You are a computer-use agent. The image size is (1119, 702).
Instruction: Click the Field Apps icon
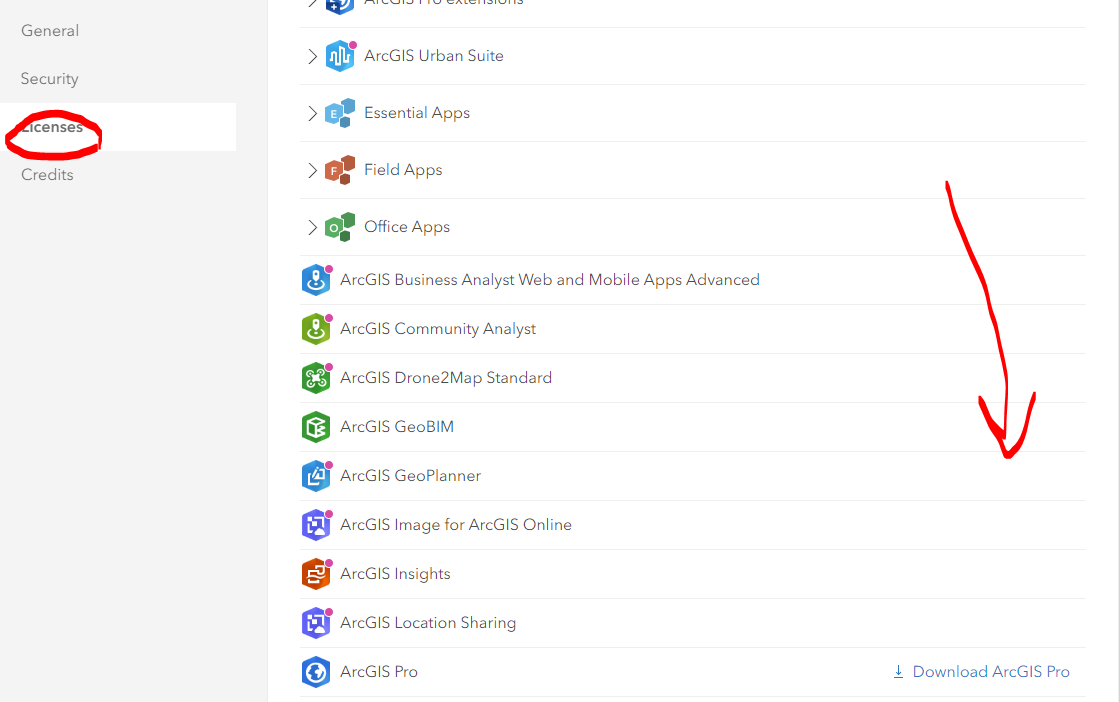[340, 170]
